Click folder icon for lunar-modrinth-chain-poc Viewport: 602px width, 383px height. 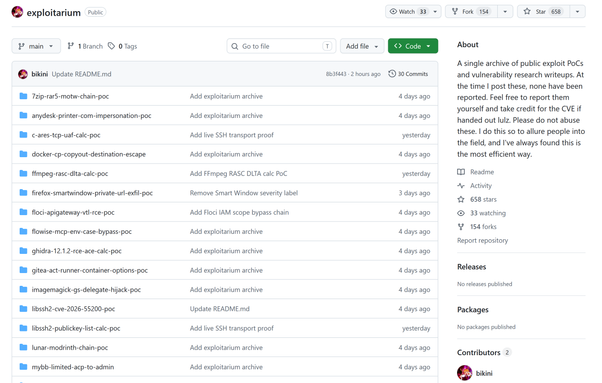coord(23,347)
